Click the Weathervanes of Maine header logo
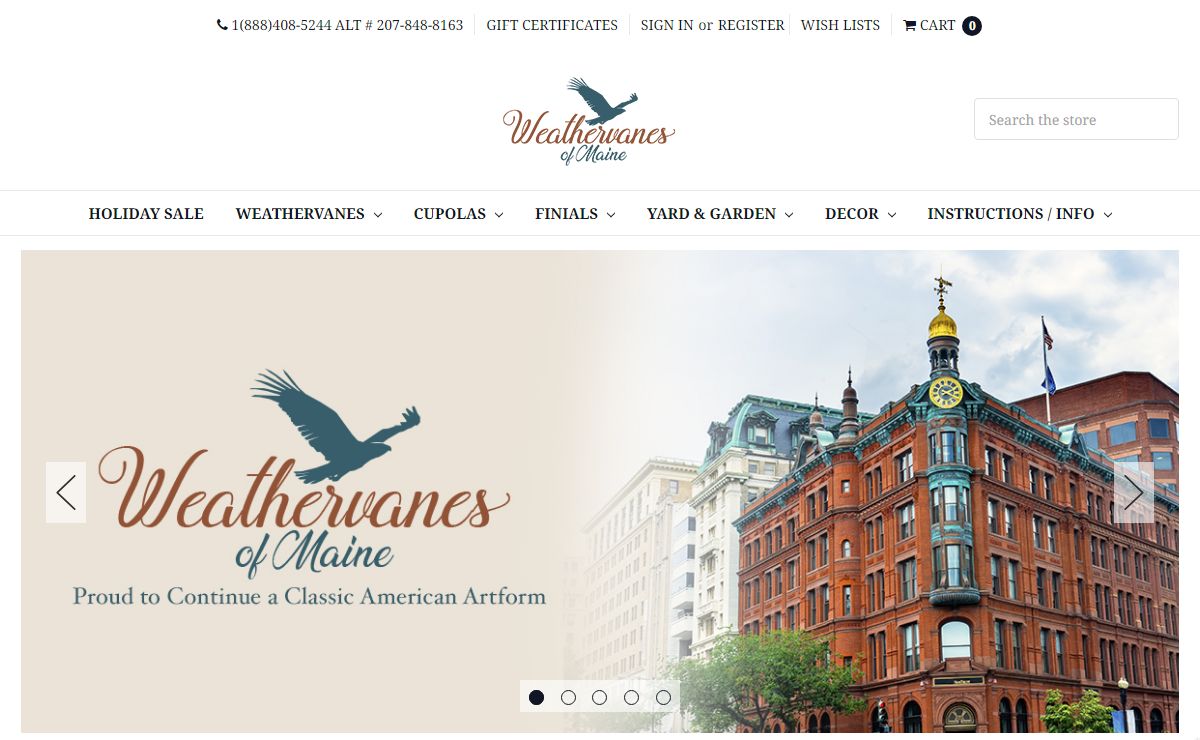The height and width of the screenshot is (740, 1200). tap(588, 121)
